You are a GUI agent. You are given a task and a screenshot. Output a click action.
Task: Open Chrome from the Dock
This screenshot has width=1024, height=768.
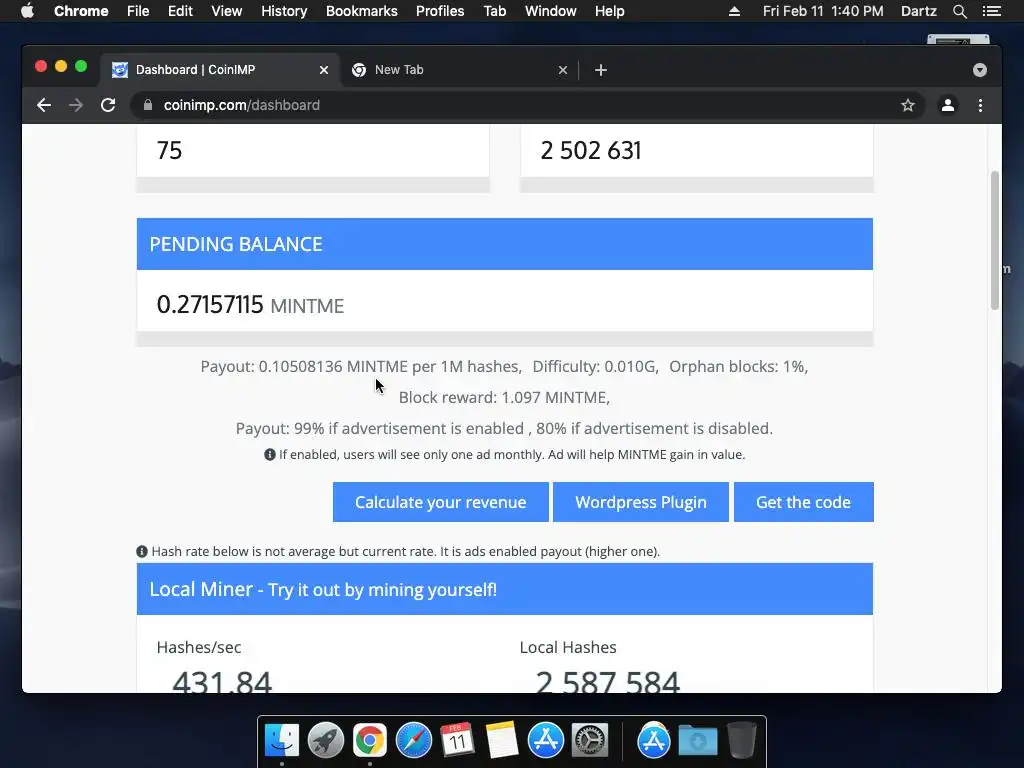point(370,741)
